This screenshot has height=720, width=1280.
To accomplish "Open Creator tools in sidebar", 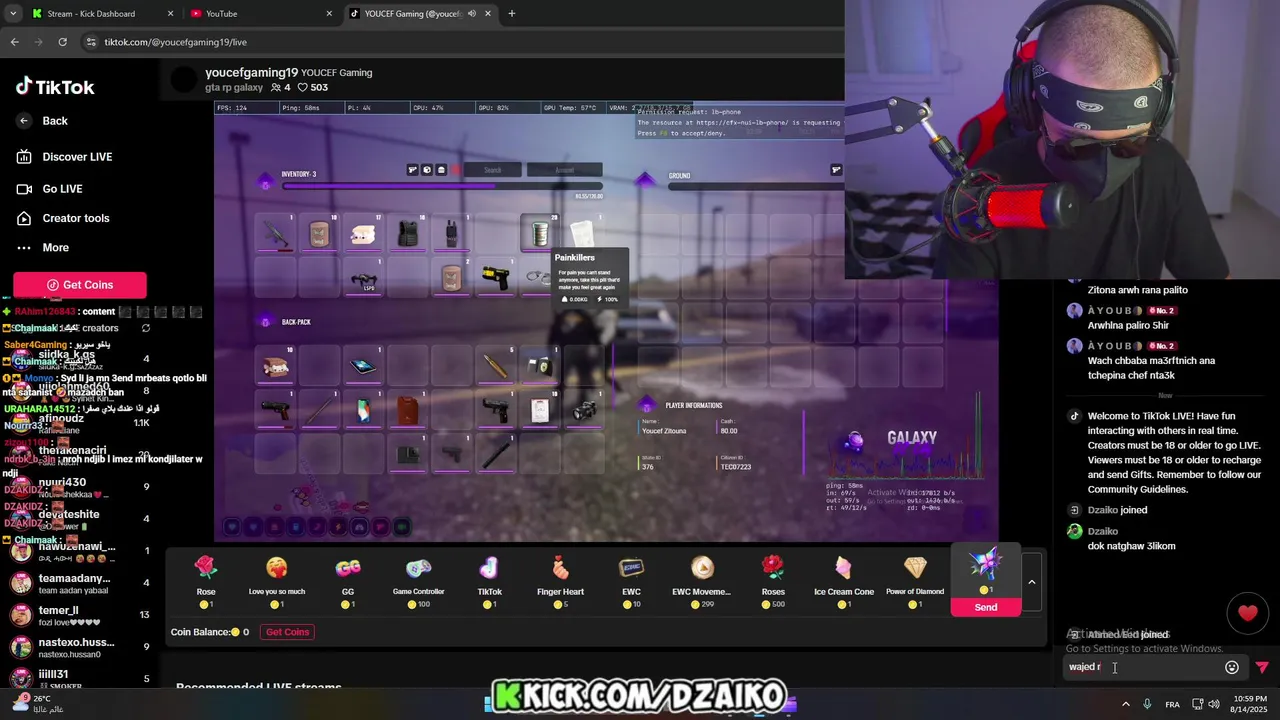I will pos(63,218).
